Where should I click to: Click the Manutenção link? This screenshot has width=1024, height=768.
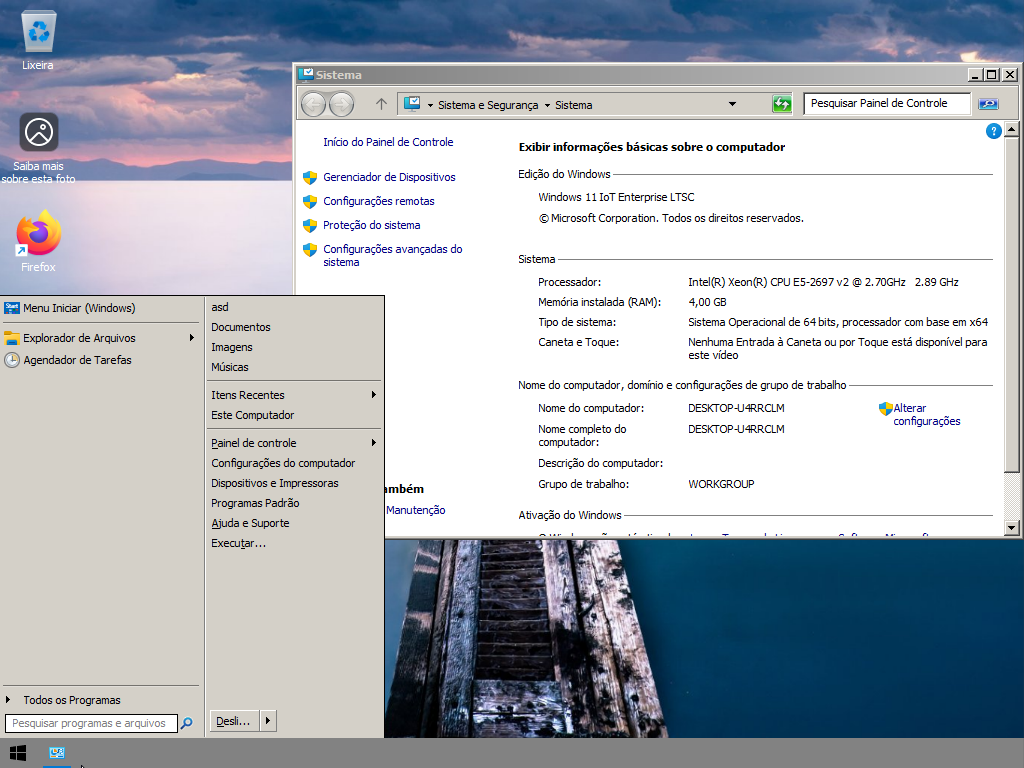coord(415,510)
